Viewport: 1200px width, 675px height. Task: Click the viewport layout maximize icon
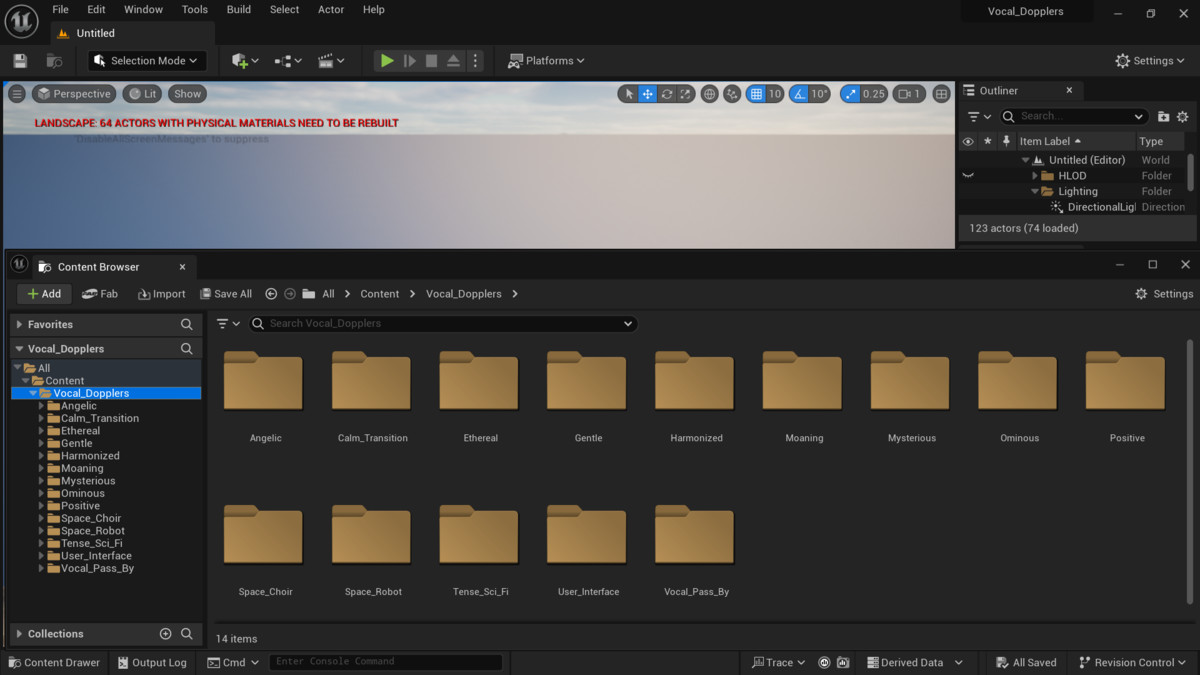click(941, 94)
